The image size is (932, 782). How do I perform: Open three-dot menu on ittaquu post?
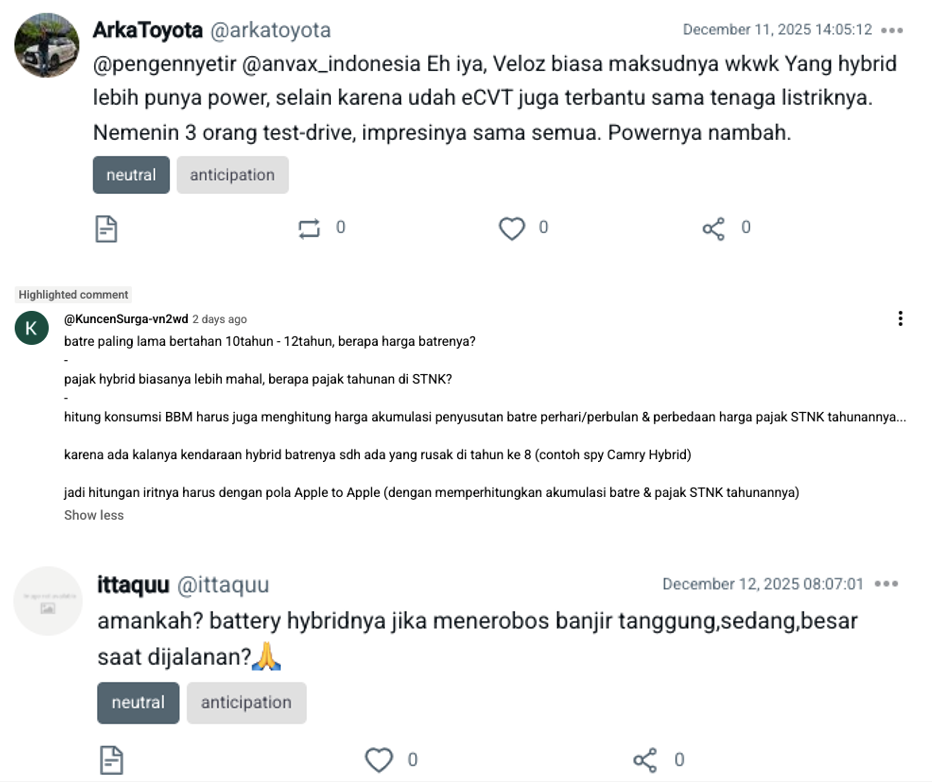[x=886, y=584]
